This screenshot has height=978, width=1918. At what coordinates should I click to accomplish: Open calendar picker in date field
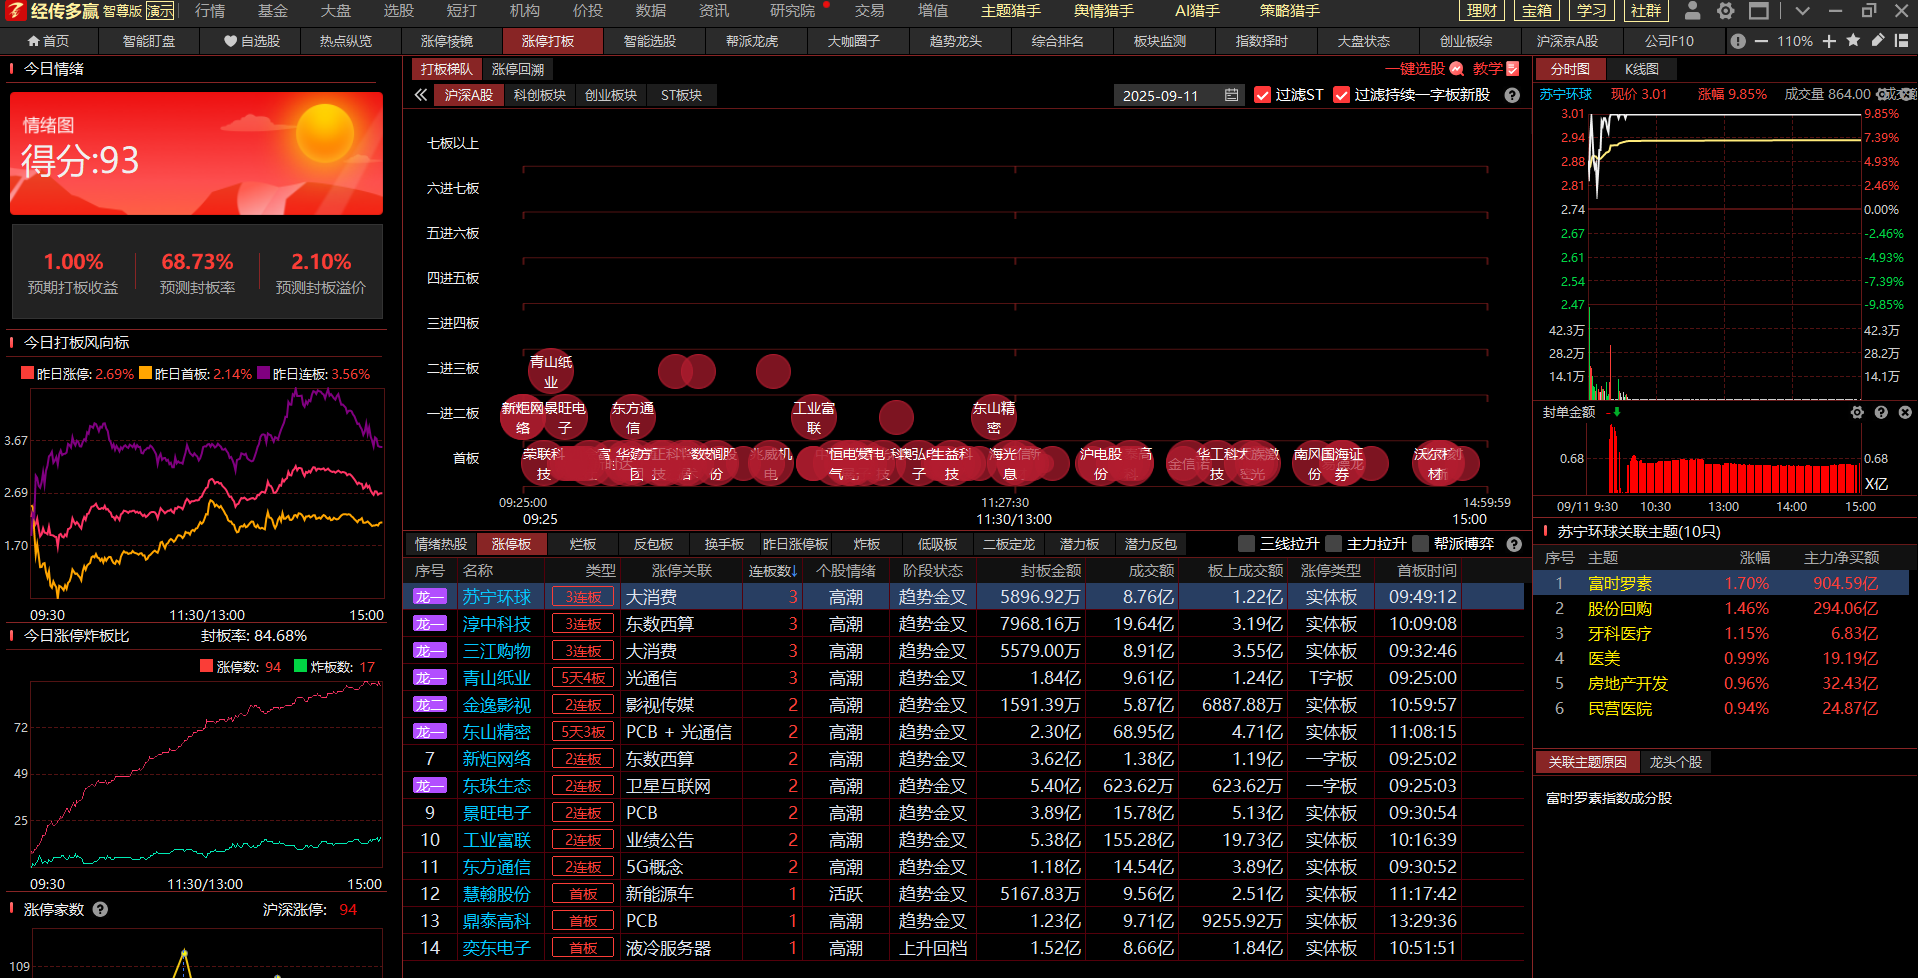coord(1231,95)
